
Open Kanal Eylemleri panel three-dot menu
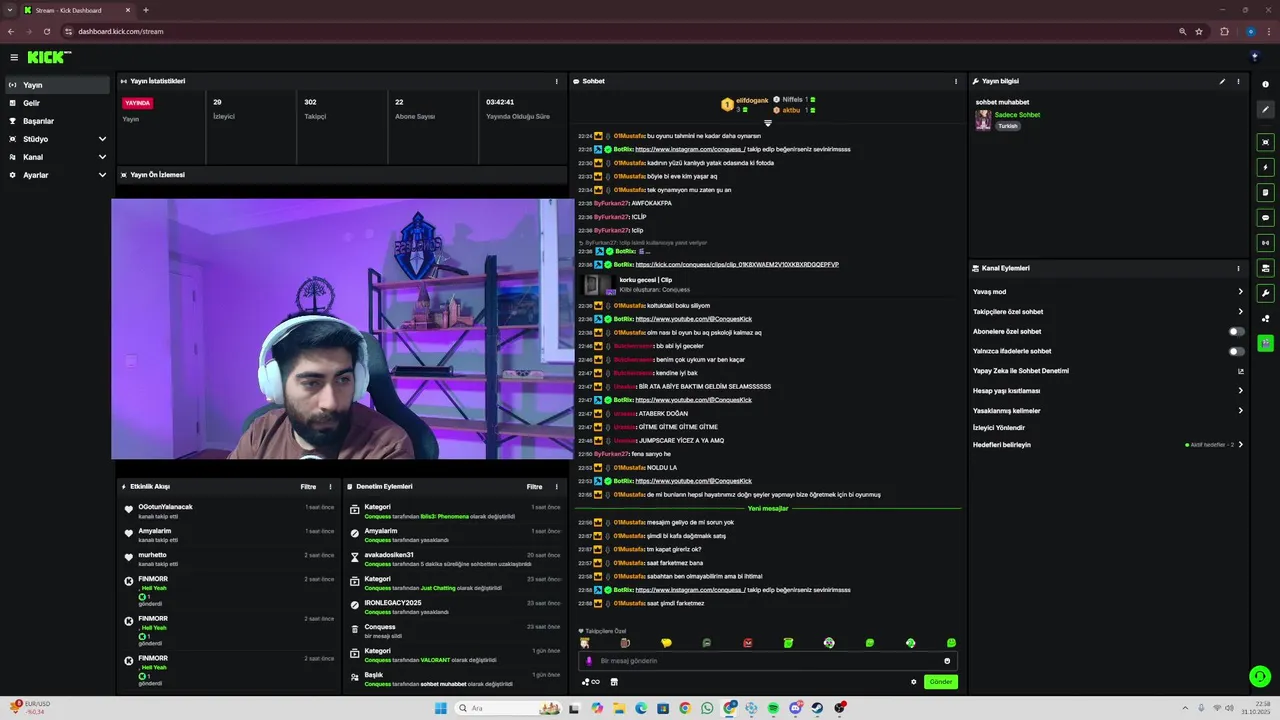click(1238, 268)
